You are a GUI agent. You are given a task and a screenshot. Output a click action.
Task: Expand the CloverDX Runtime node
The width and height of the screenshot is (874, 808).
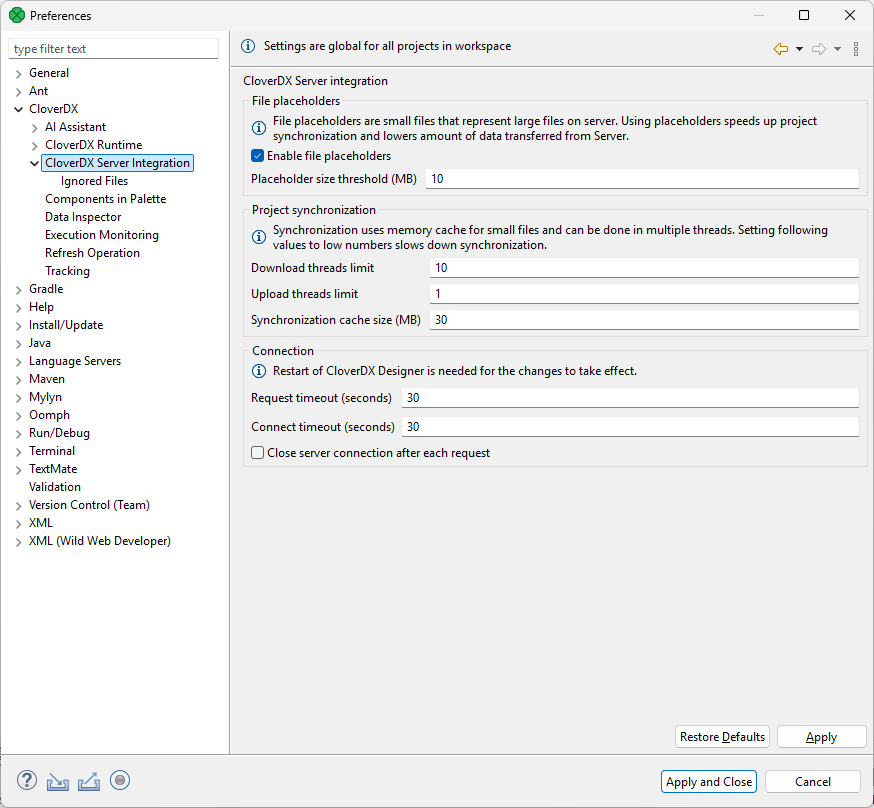click(35, 145)
